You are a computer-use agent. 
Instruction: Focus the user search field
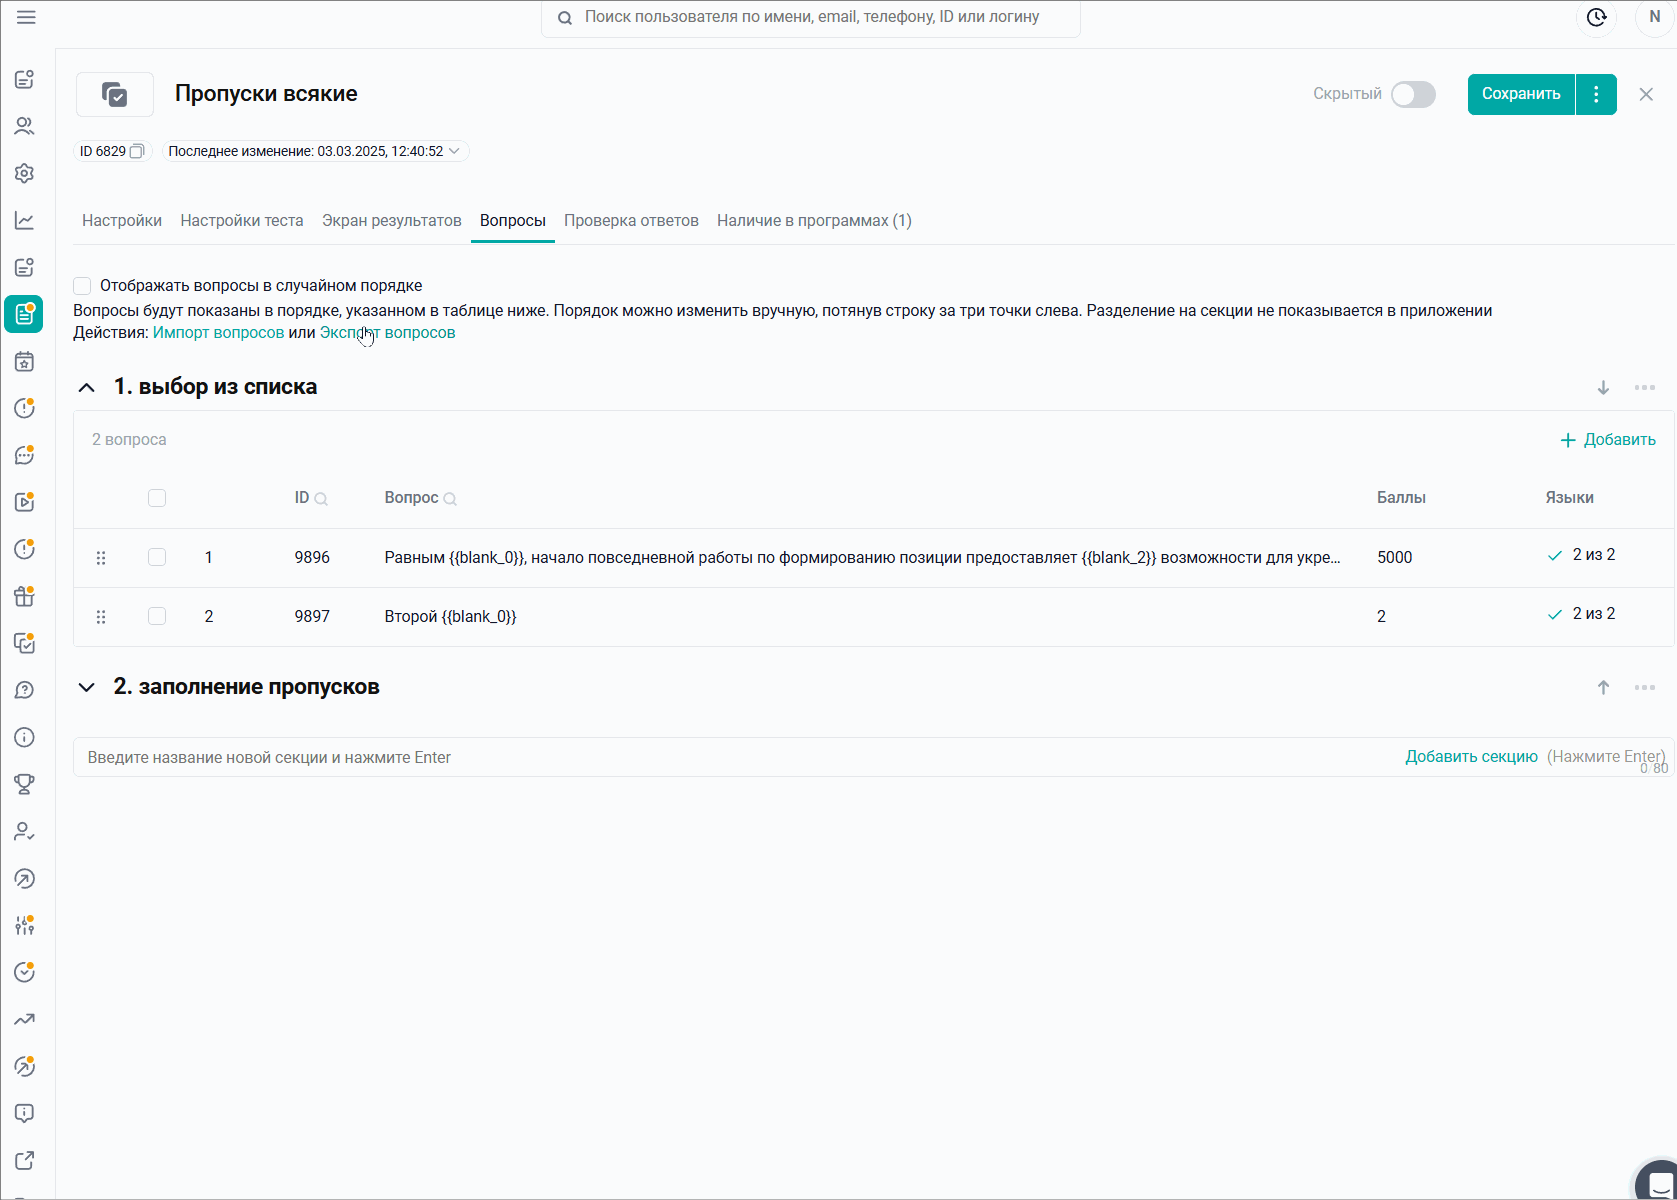(x=811, y=18)
